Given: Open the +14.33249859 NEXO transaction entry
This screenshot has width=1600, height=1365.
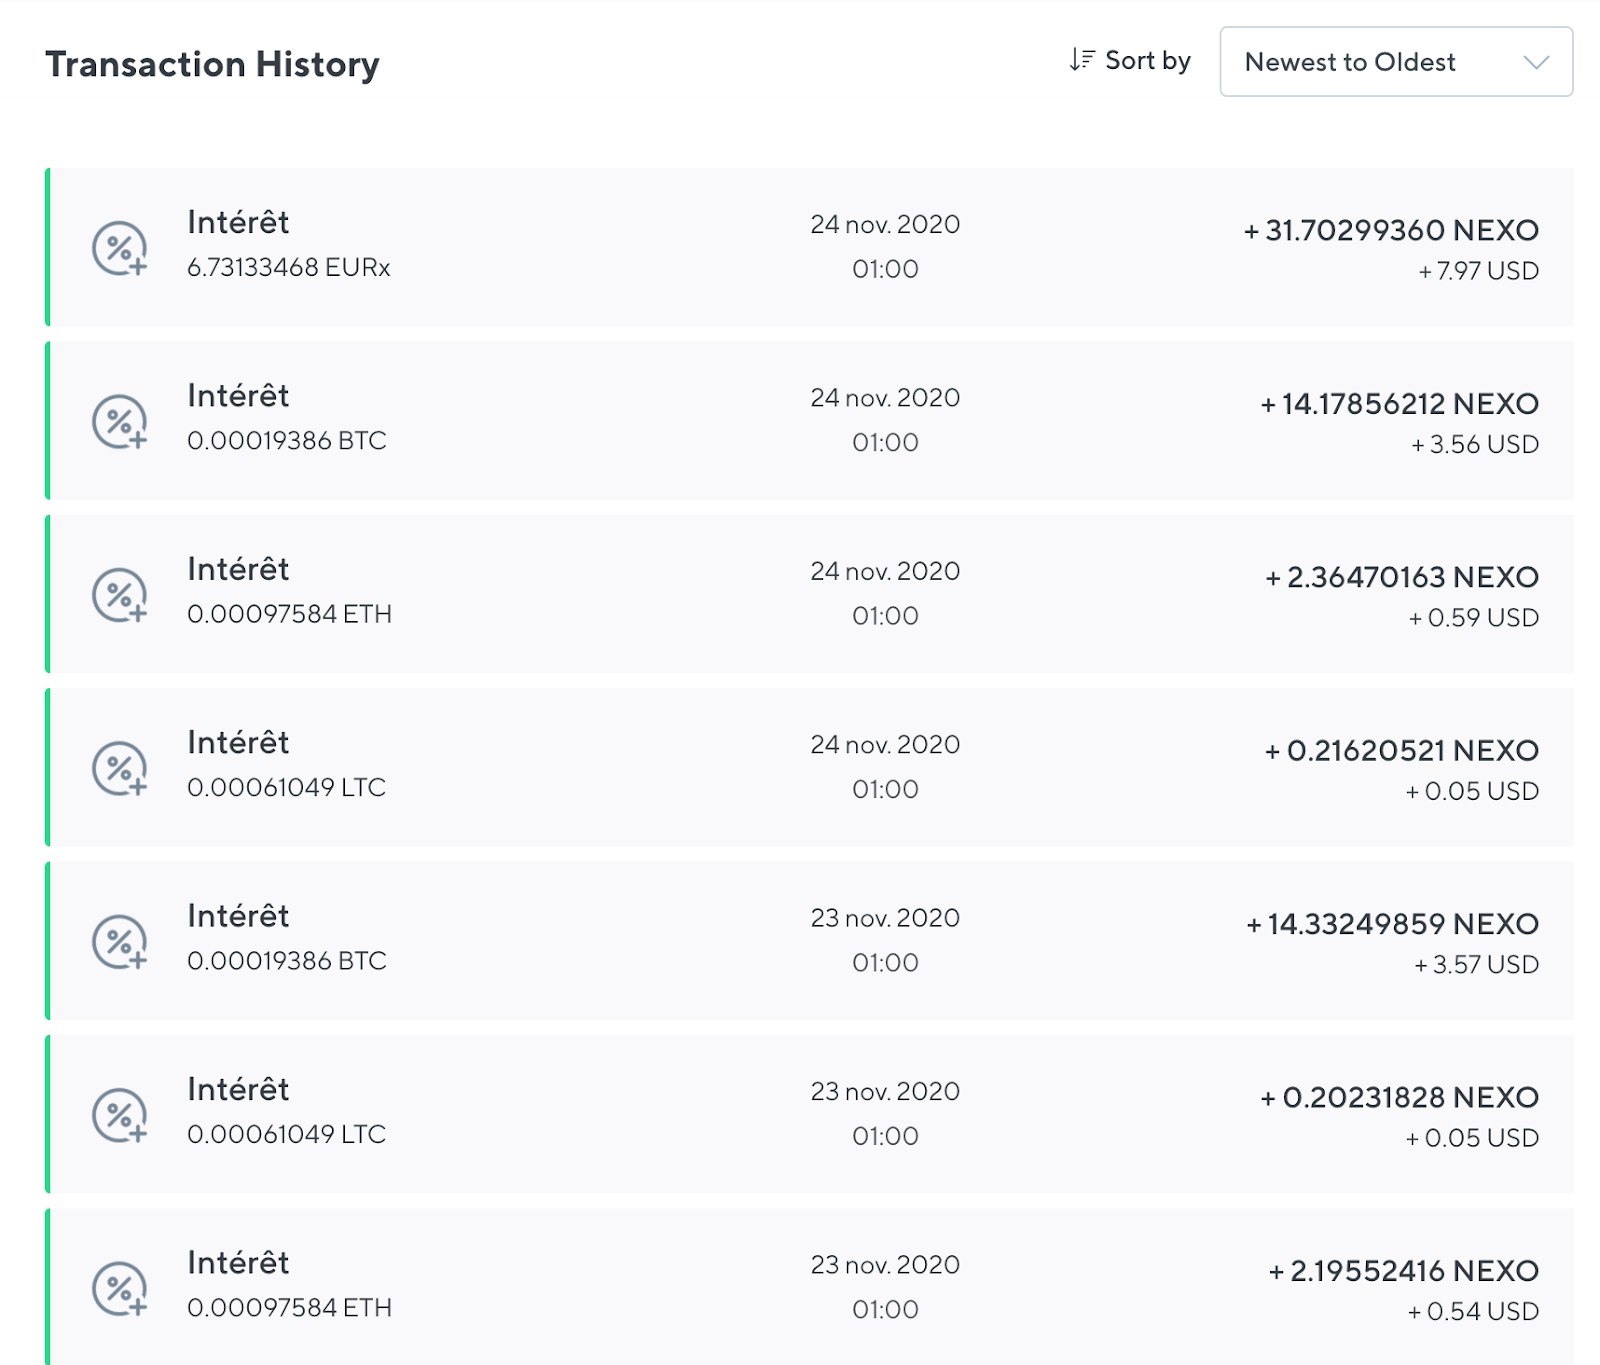Looking at the screenshot, I should (810, 940).
